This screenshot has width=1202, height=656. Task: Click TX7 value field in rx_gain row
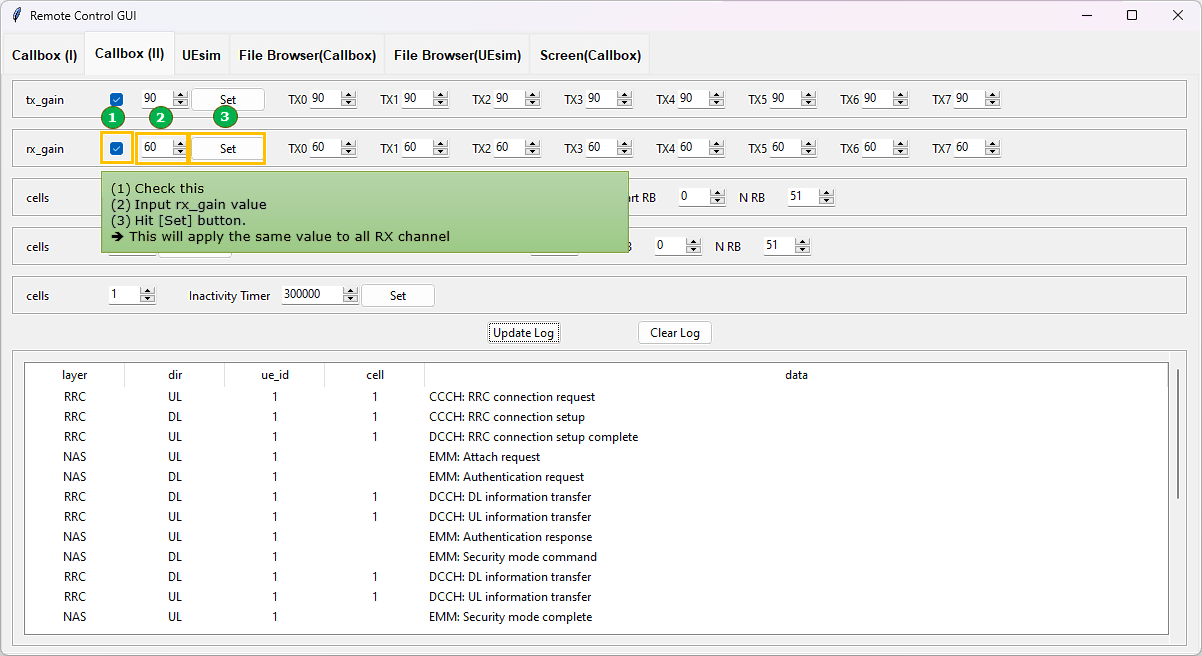pyautogui.click(x=969, y=148)
